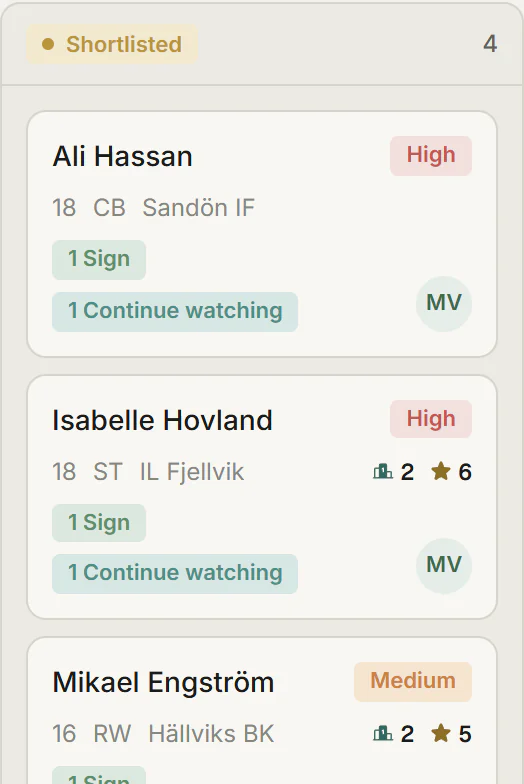Viewport: 524px width, 784px height.
Task: Click Continue watching tag on Ali Hassan's card
Action: tap(175, 312)
